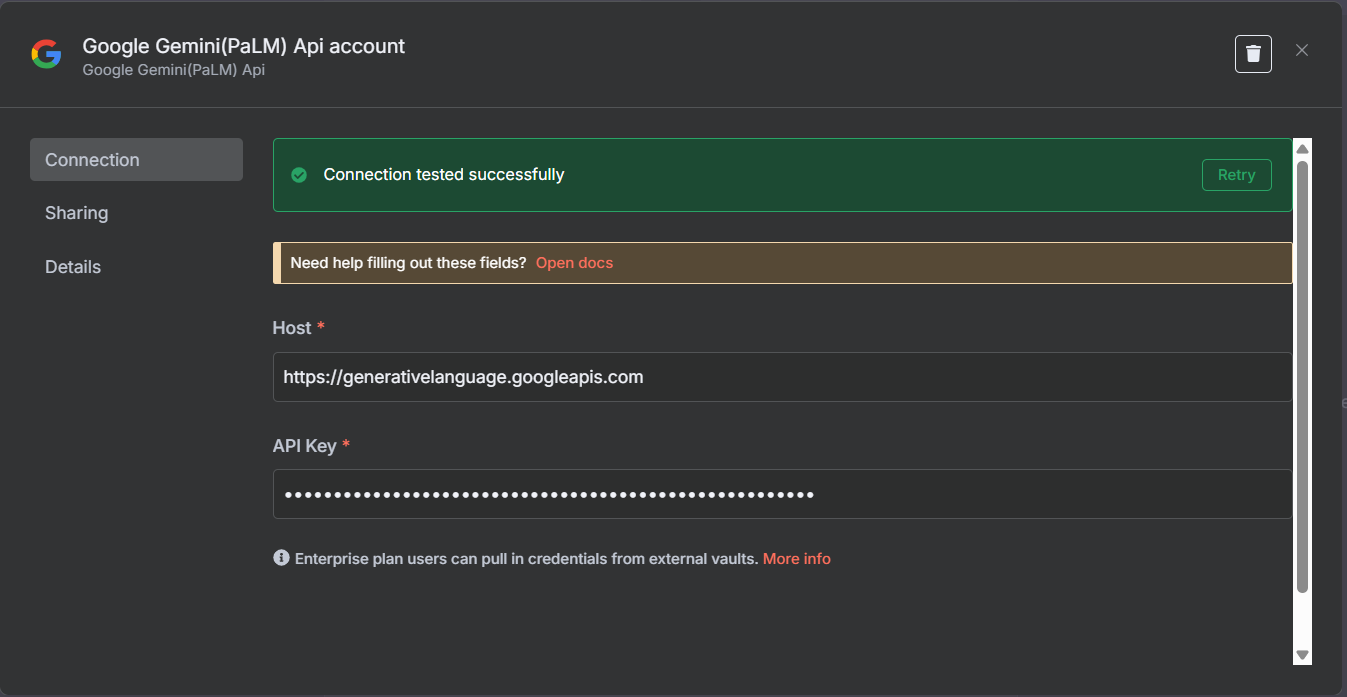This screenshot has height=697, width=1347.
Task: Close the credential dialog with X
Action: click(x=1302, y=50)
